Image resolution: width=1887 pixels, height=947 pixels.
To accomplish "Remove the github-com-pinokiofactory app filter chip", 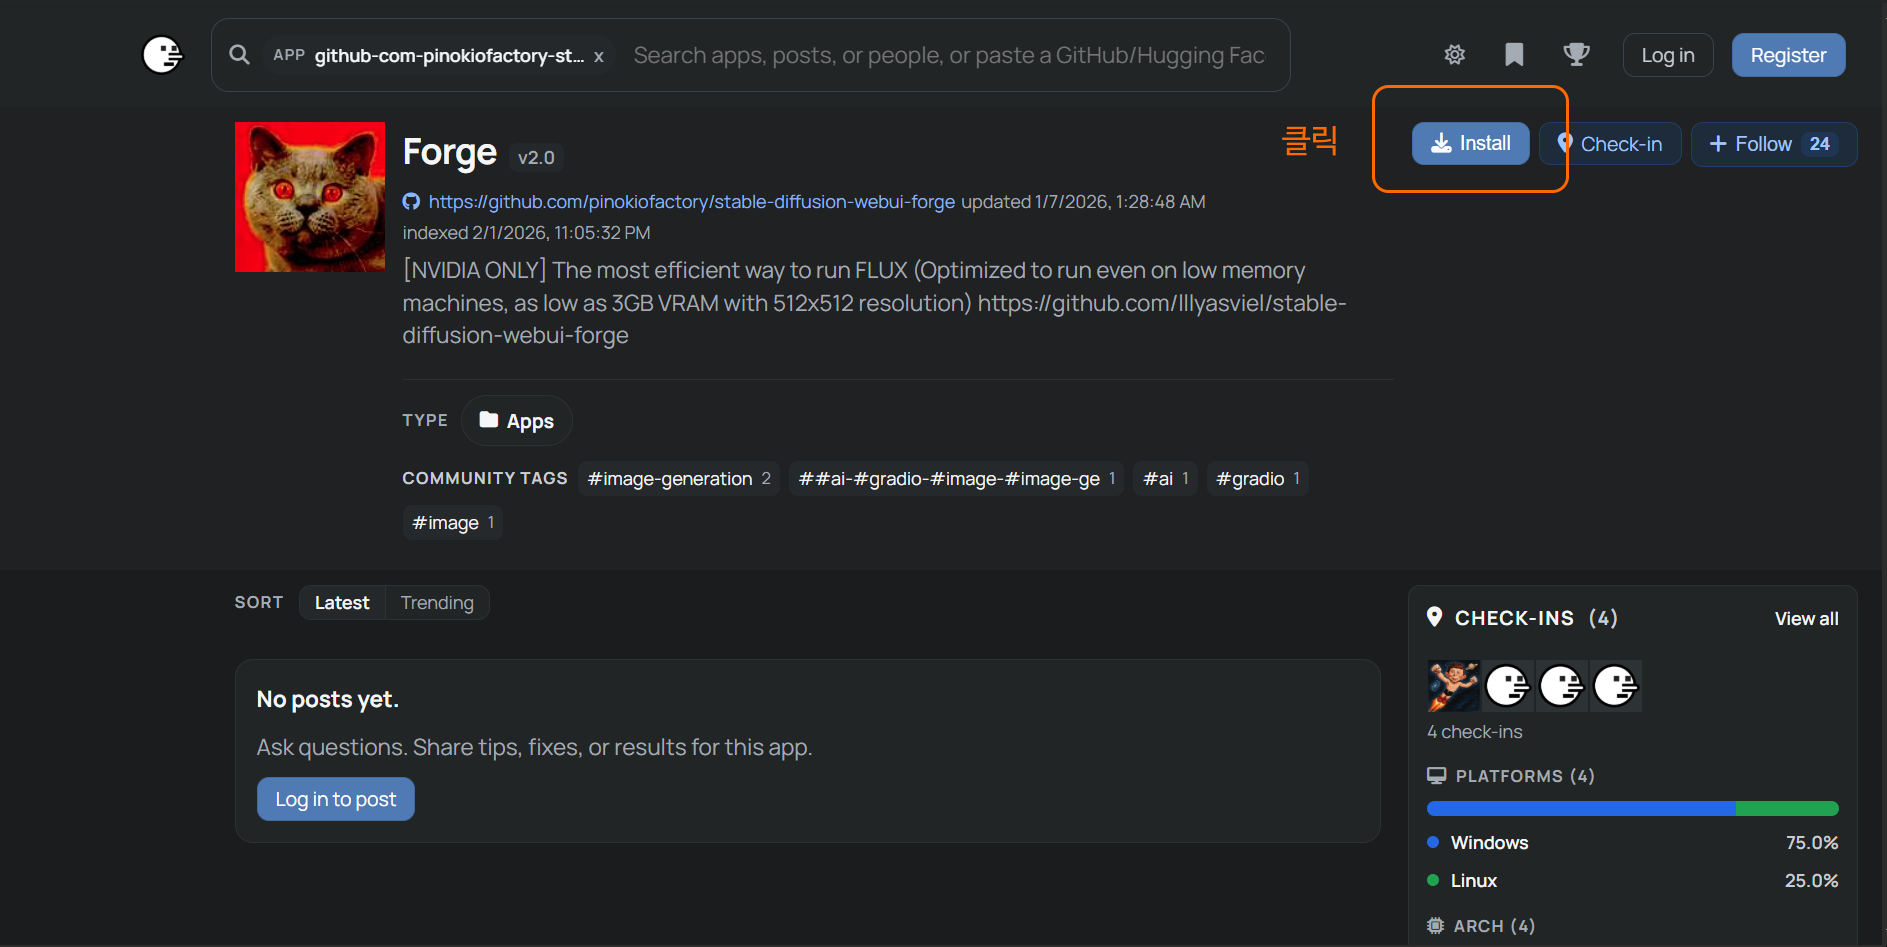I will (599, 57).
